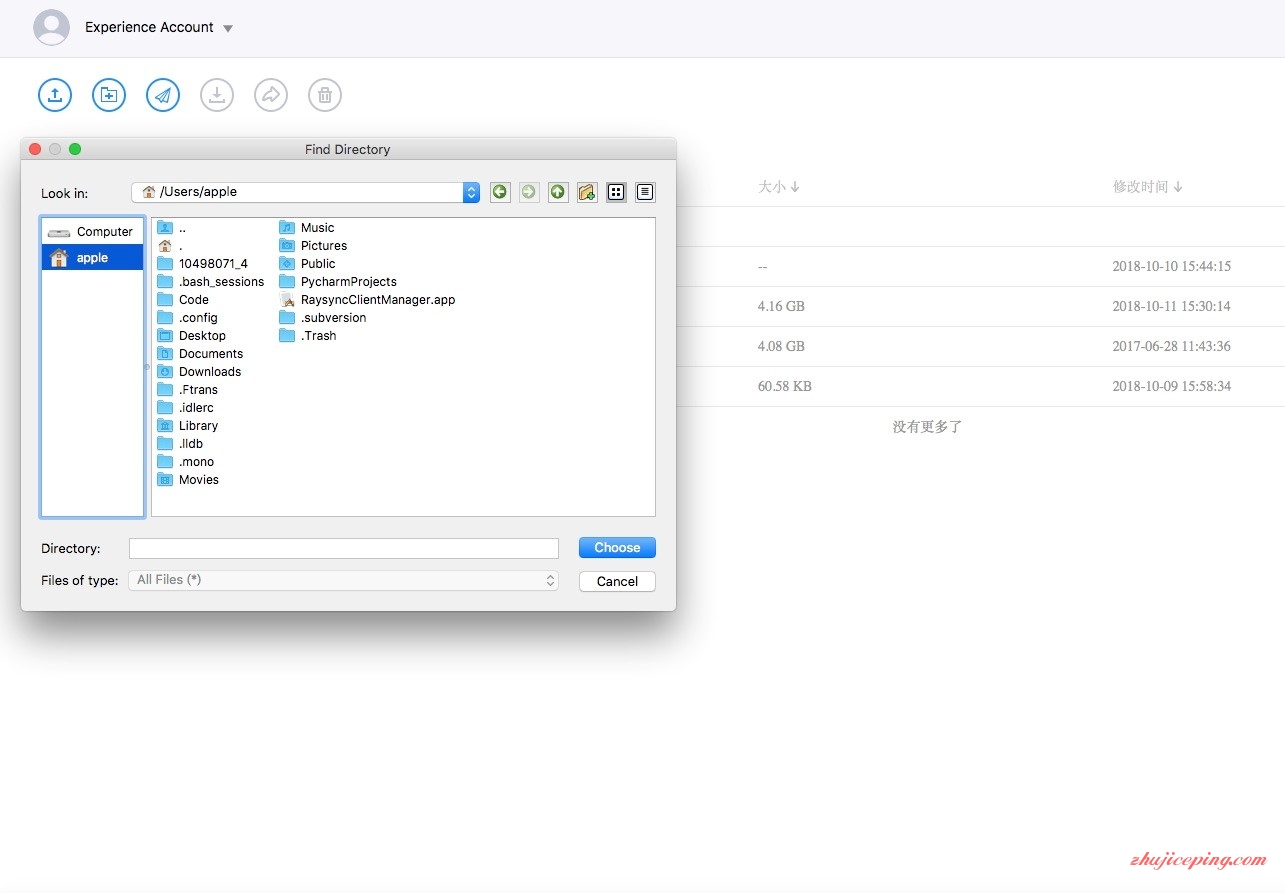The image size is (1285, 893).
Task: Select the .lldb folder
Action: click(x=181, y=444)
